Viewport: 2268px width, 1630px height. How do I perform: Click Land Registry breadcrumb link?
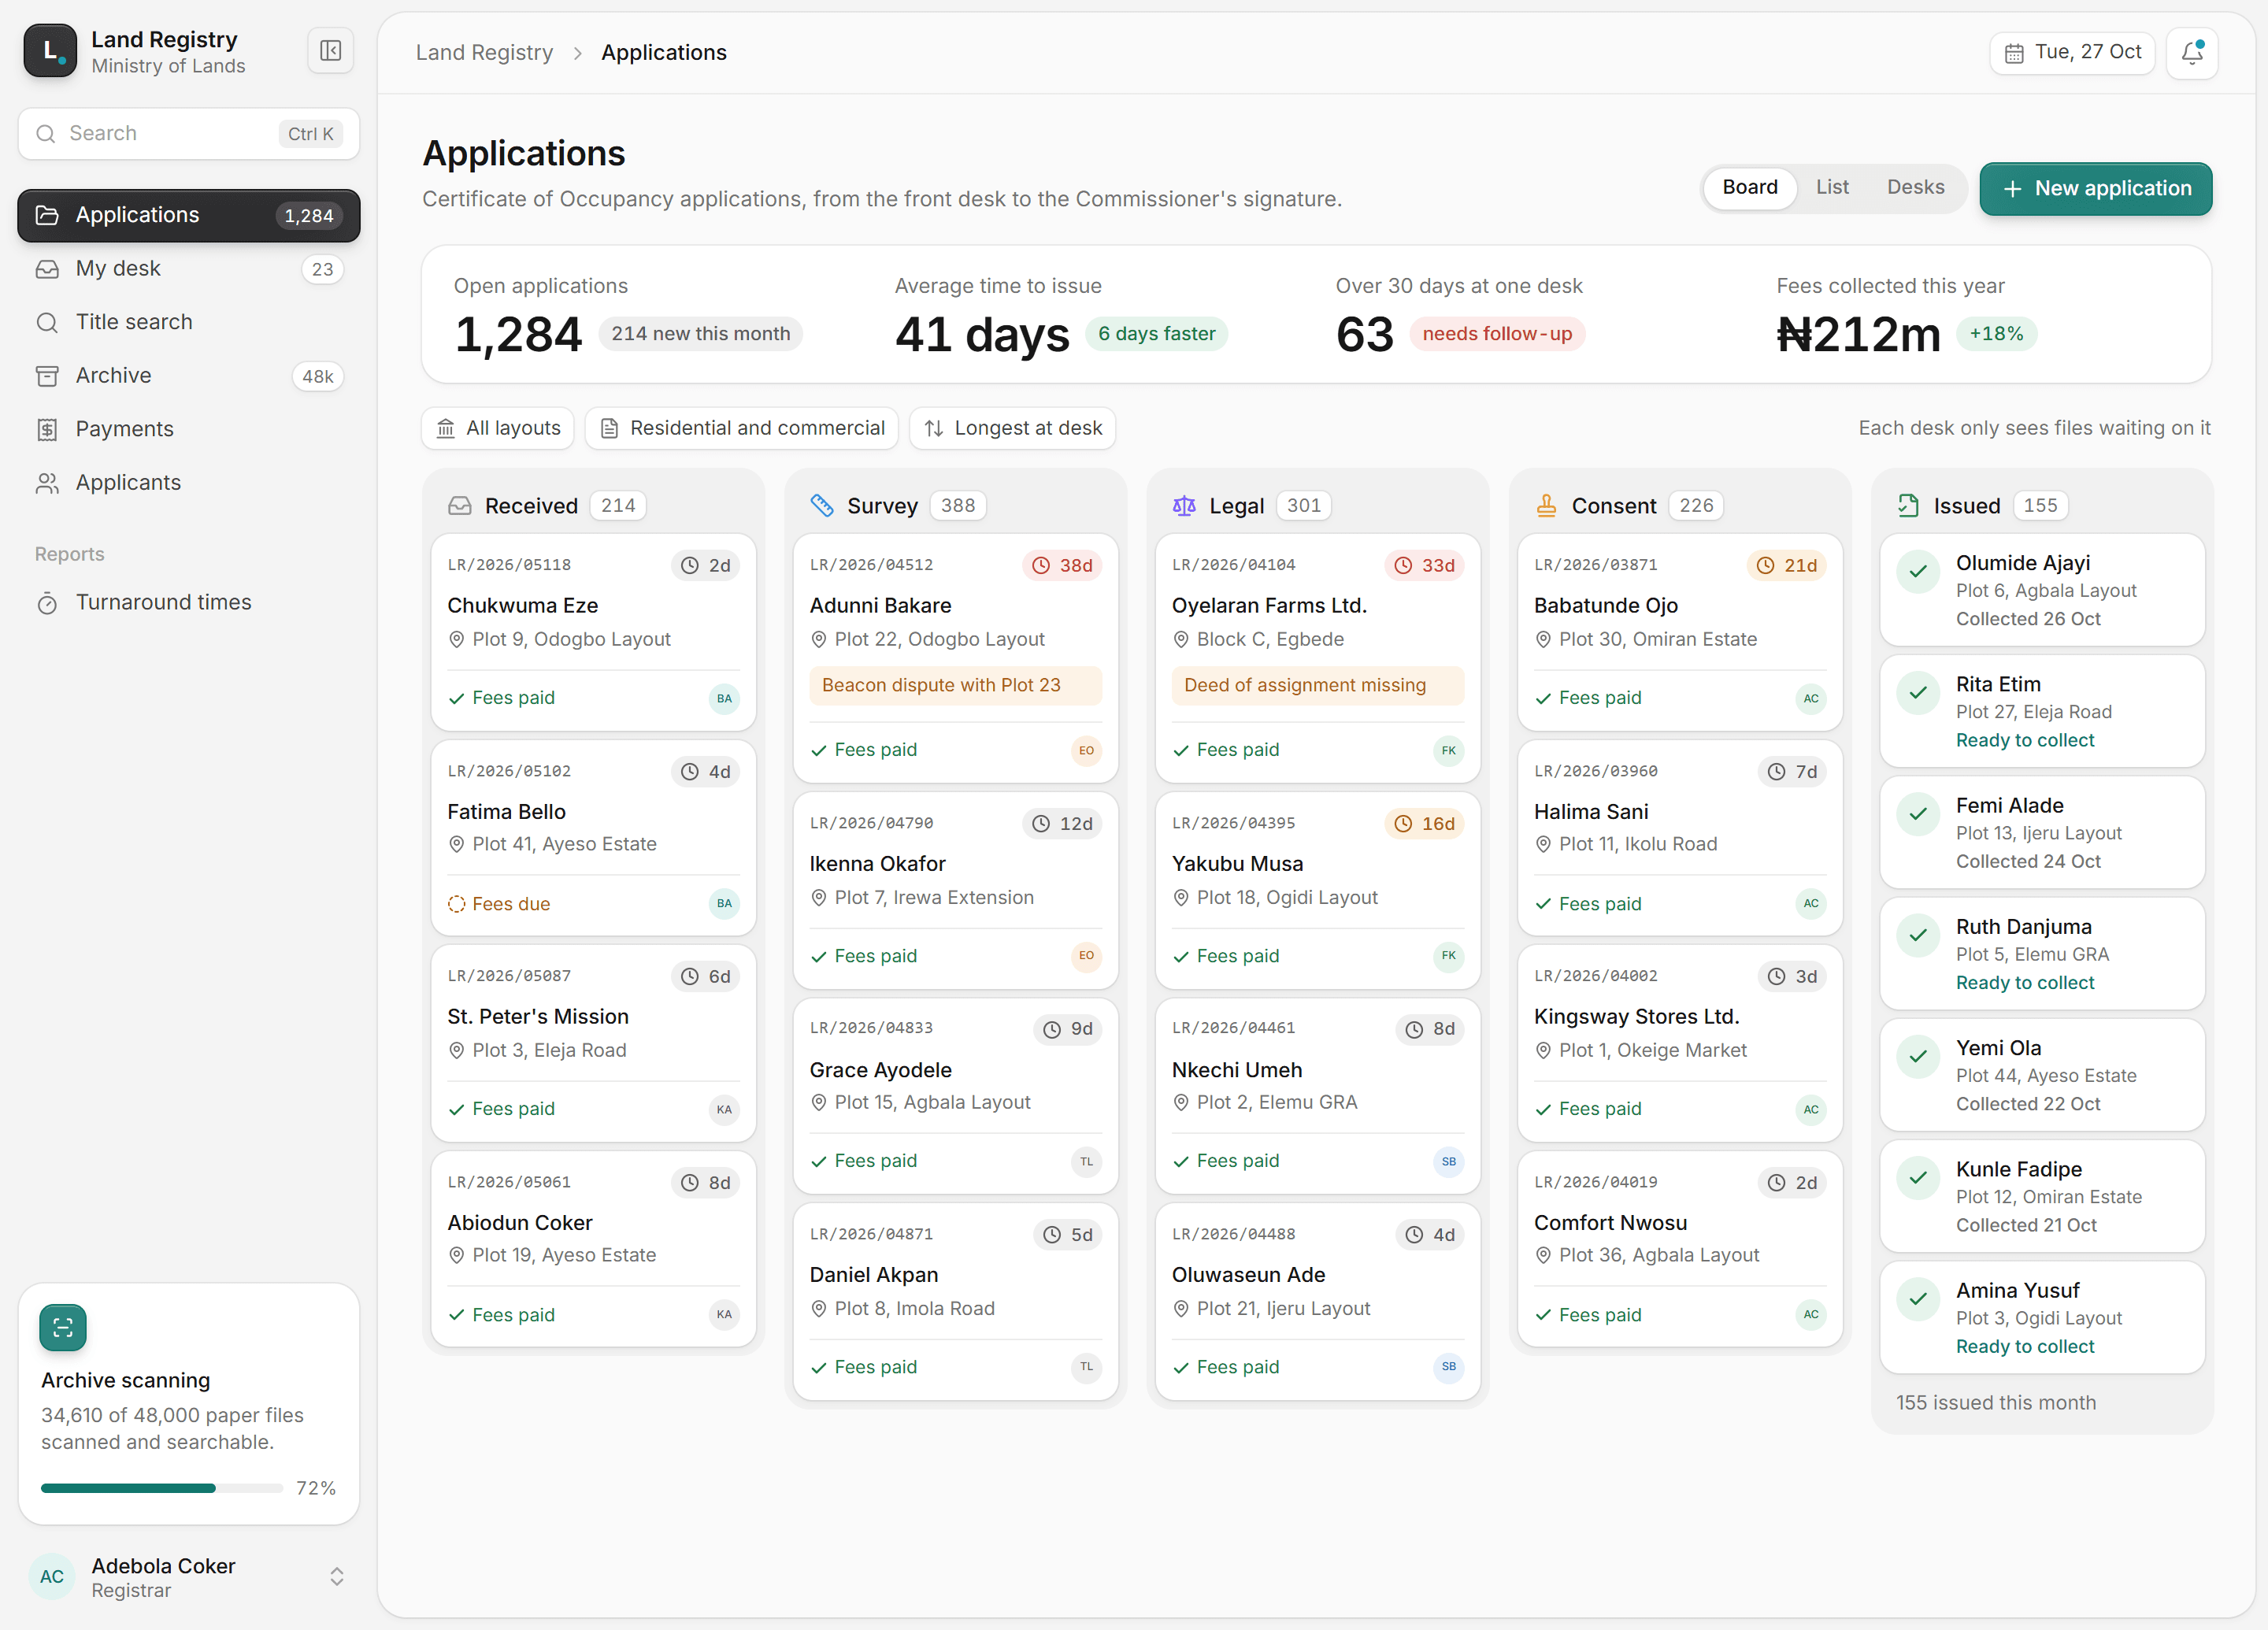pyautogui.click(x=484, y=53)
